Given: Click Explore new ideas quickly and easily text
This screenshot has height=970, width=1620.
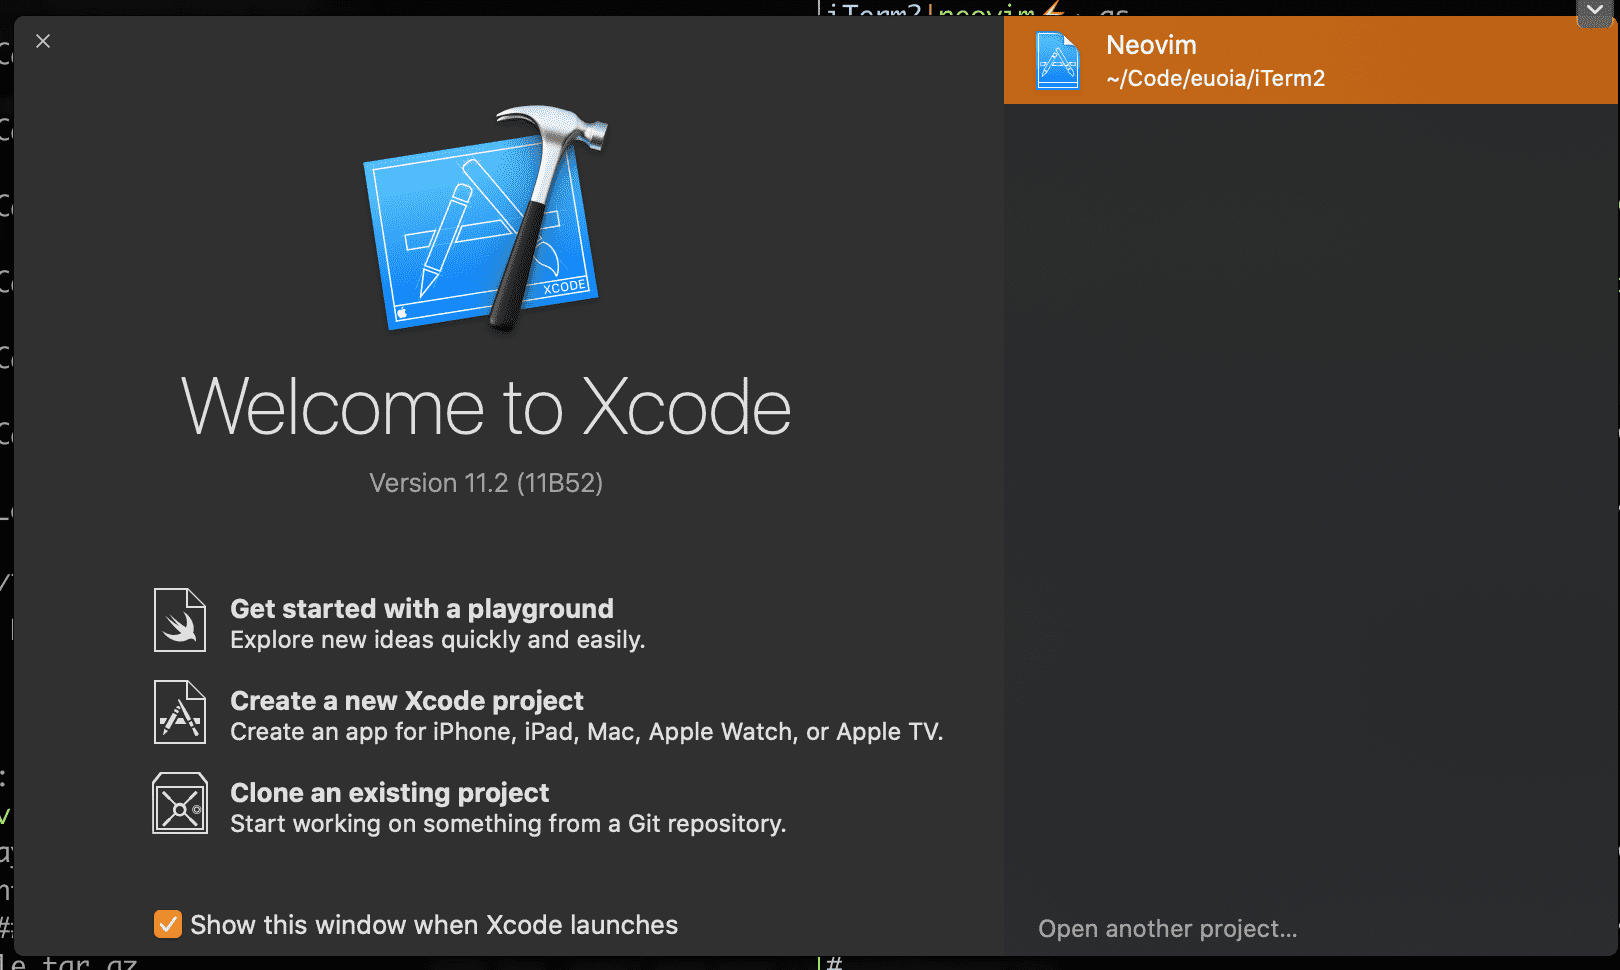Looking at the screenshot, I should pyautogui.click(x=437, y=640).
